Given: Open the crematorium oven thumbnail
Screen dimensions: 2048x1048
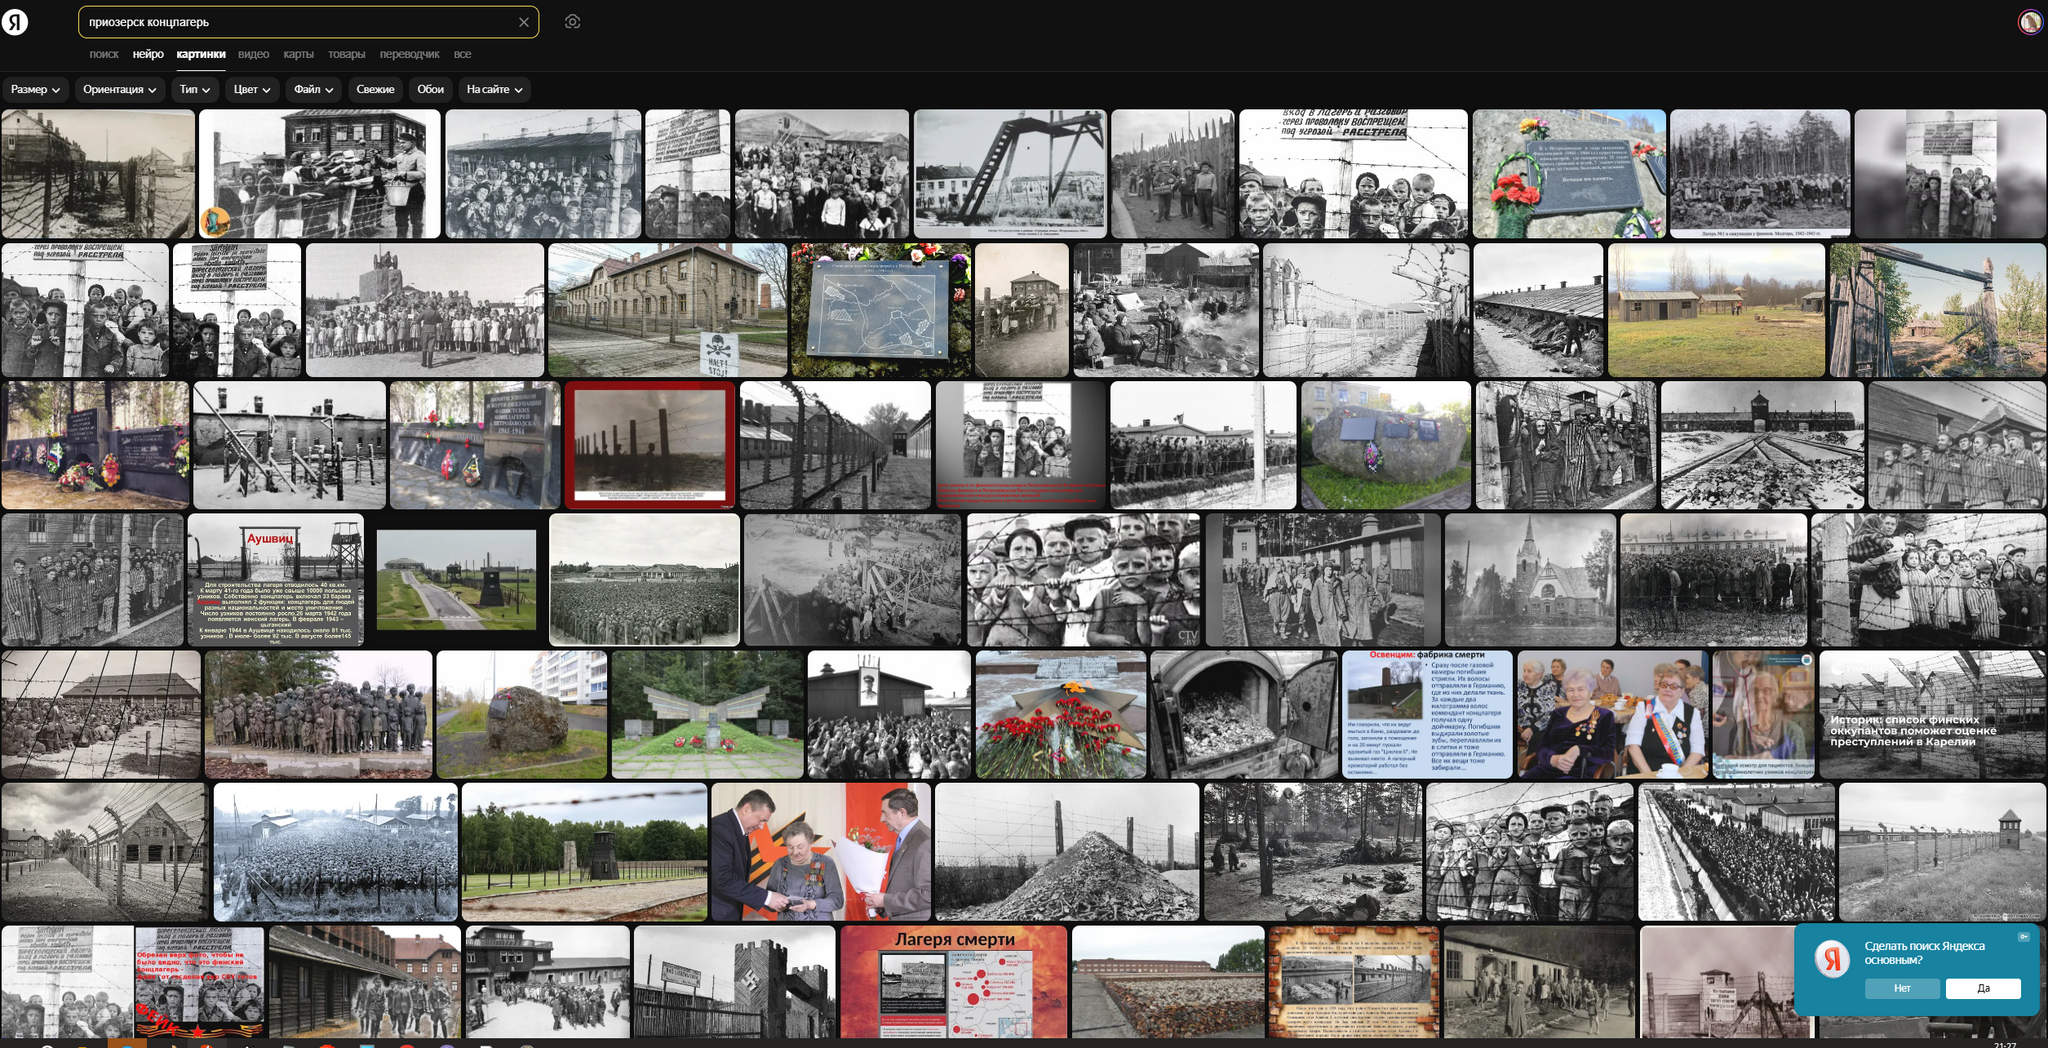Looking at the screenshot, I should (1244, 714).
